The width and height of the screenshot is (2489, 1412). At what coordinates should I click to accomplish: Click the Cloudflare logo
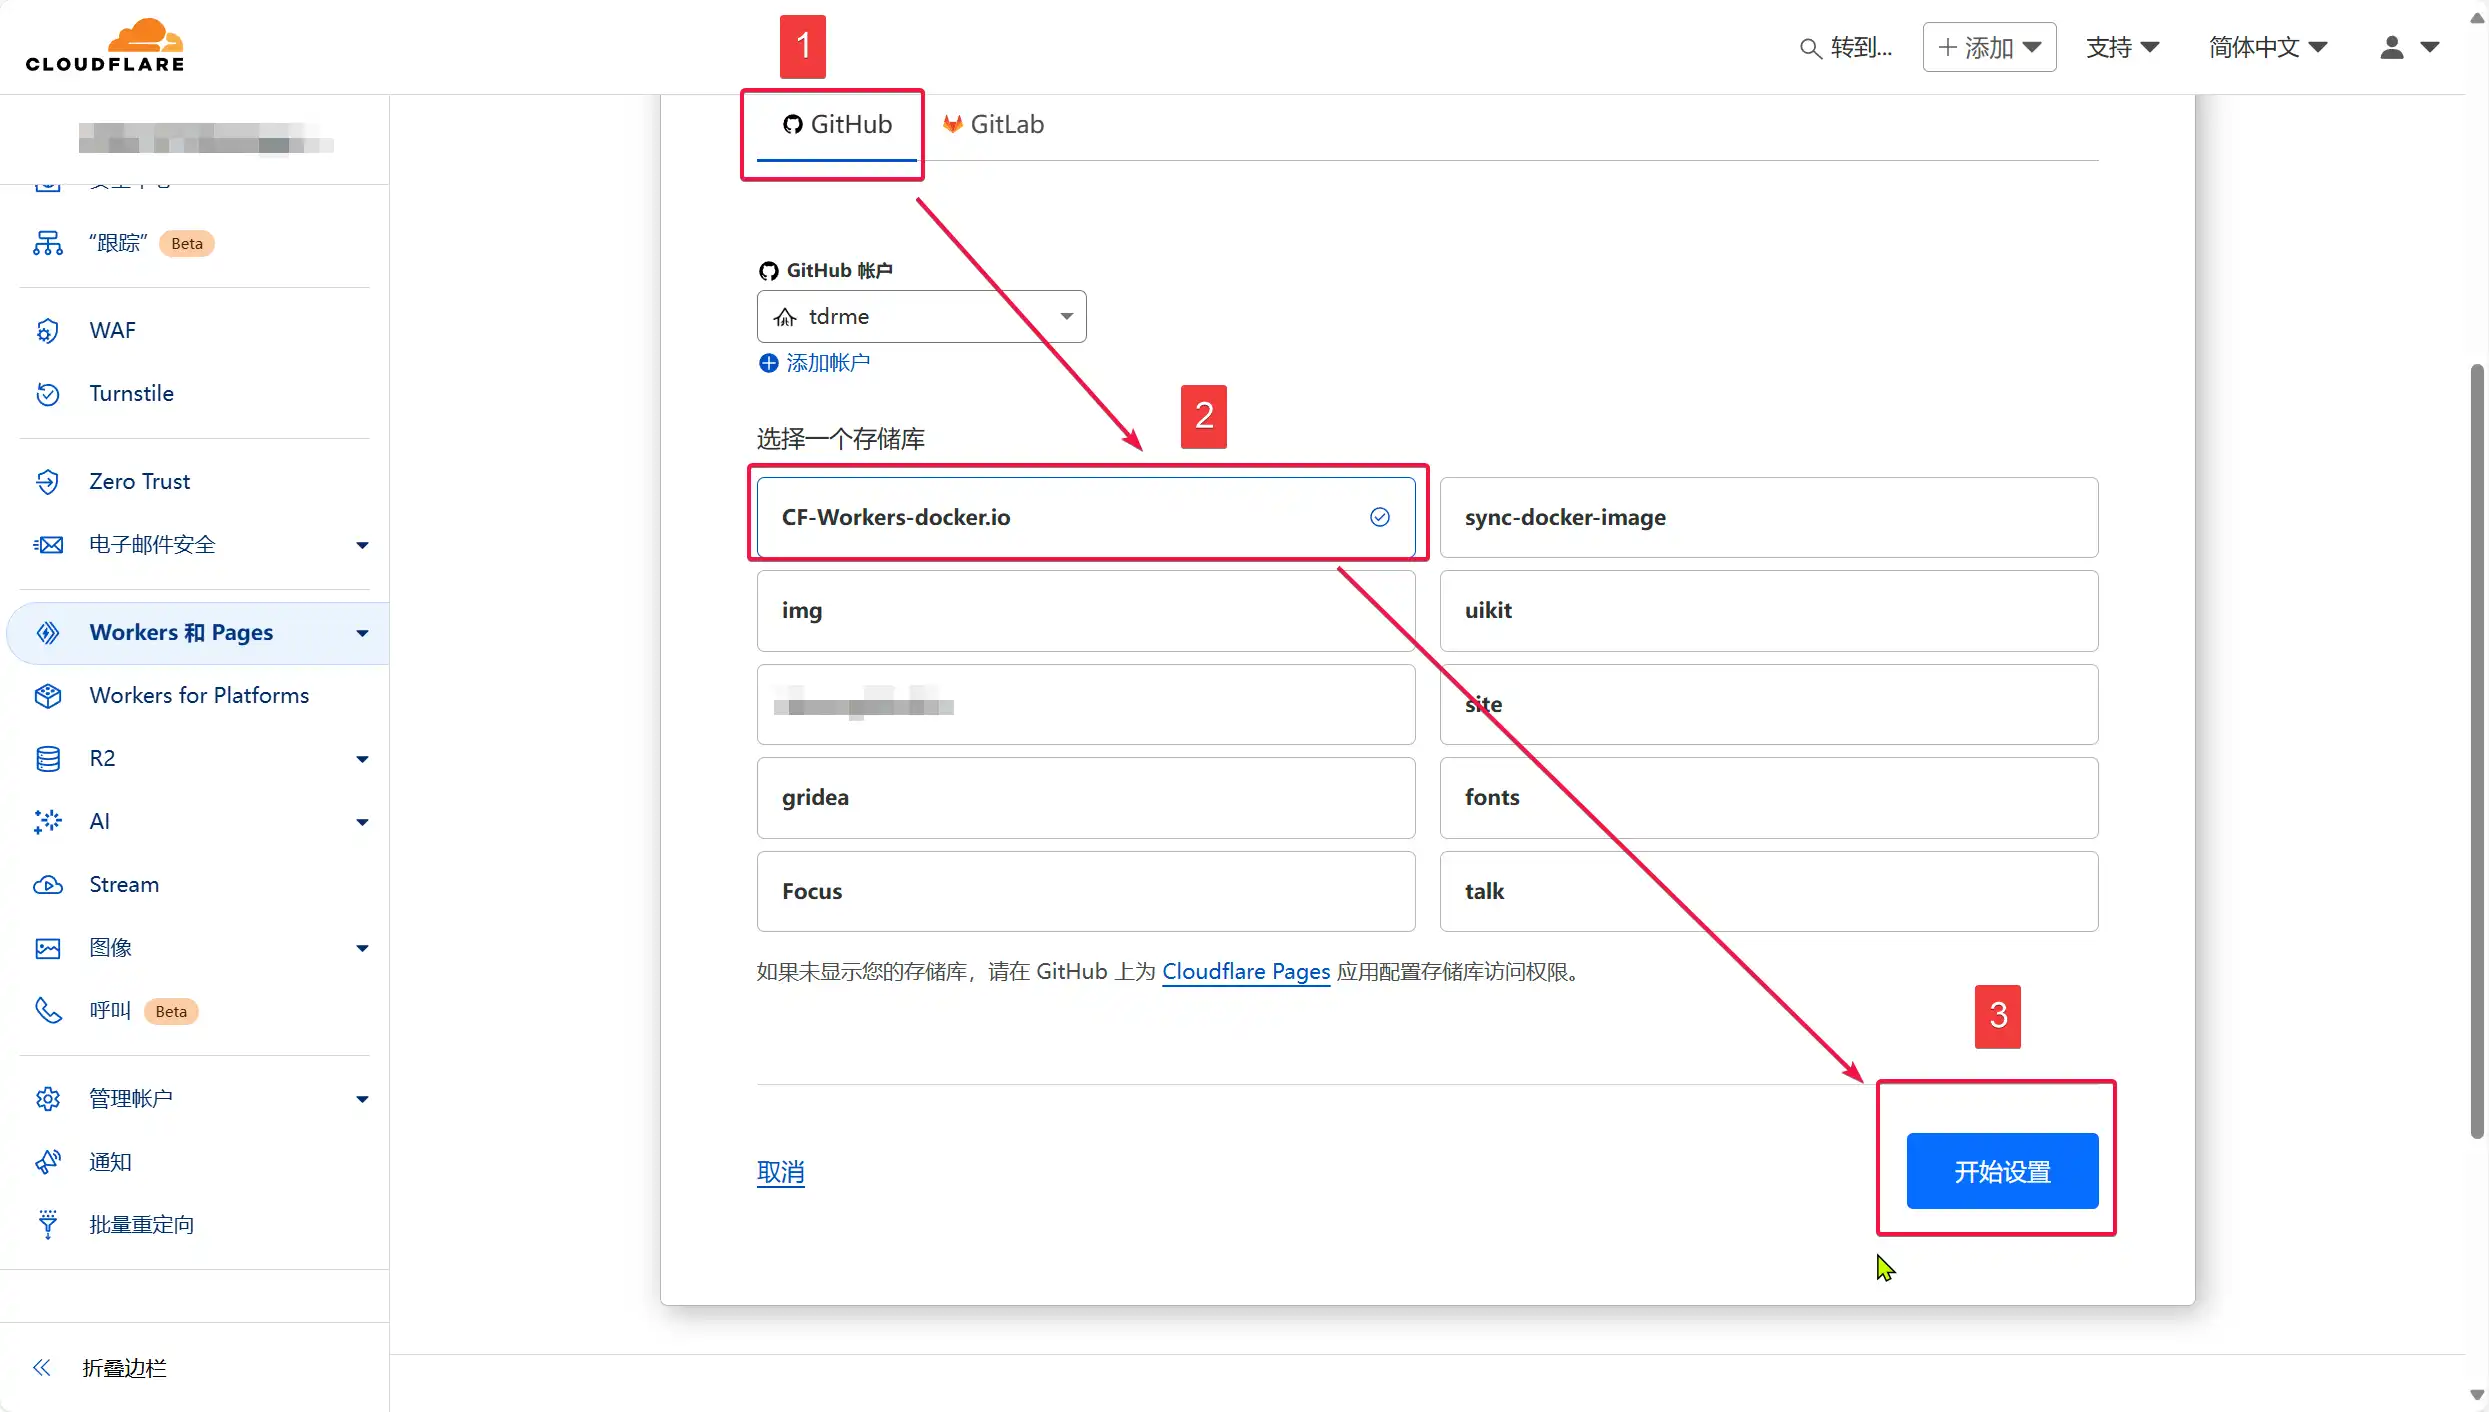pyautogui.click(x=105, y=46)
